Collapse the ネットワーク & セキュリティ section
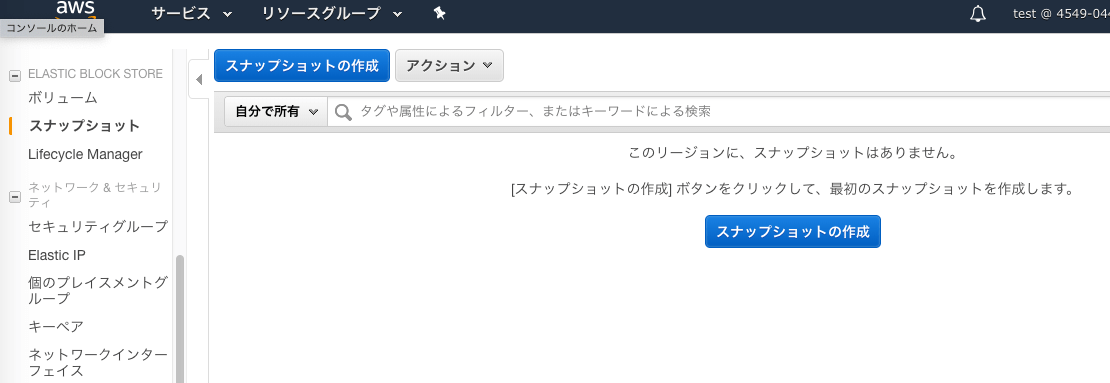This screenshot has height=383, width=1110. pyautogui.click(x=14, y=197)
